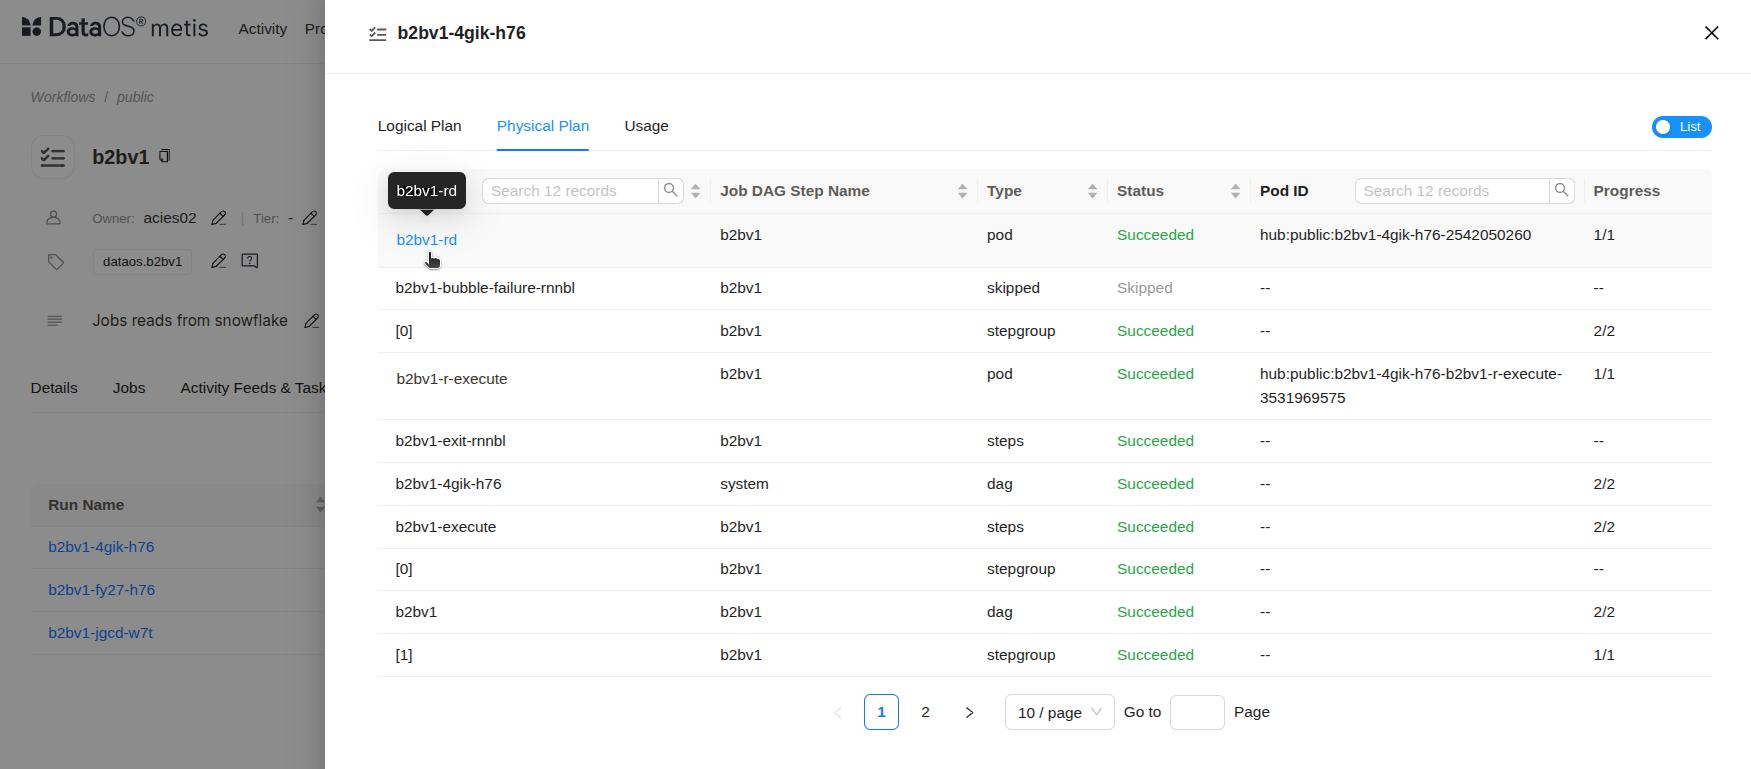Close the b2bv1-4gik-h76 side panel

[x=1711, y=33]
